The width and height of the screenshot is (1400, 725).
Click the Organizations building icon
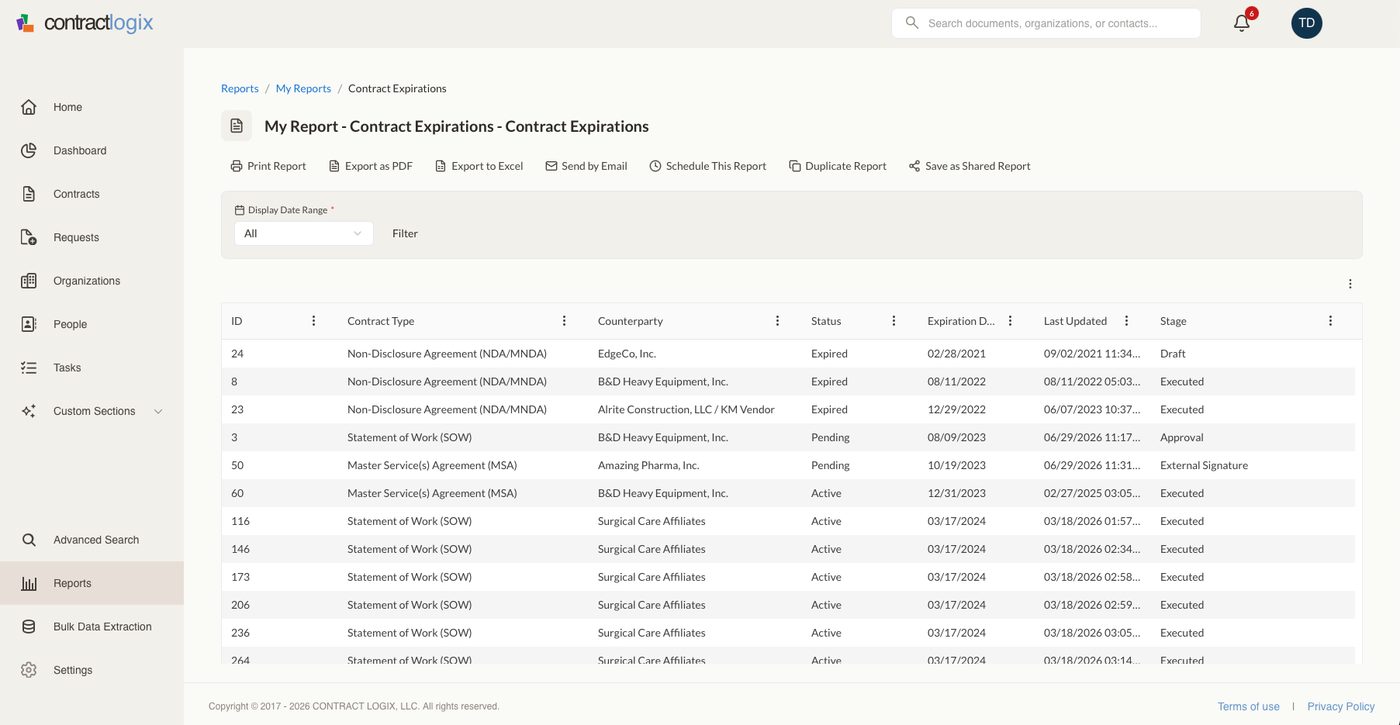29,281
